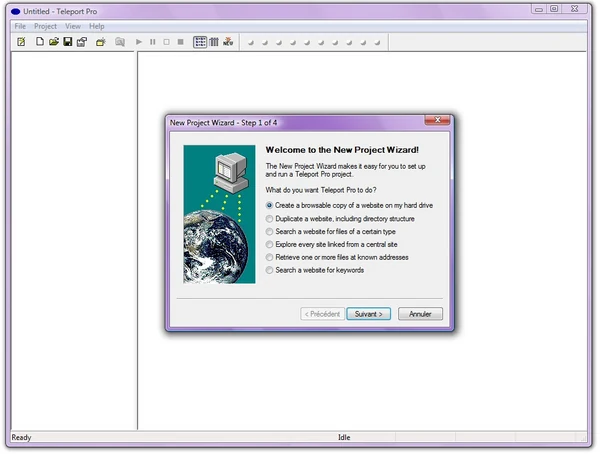600x454 pixels.
Task: Minimize the Teleport Pro window
Action: (x=539, y=9)
